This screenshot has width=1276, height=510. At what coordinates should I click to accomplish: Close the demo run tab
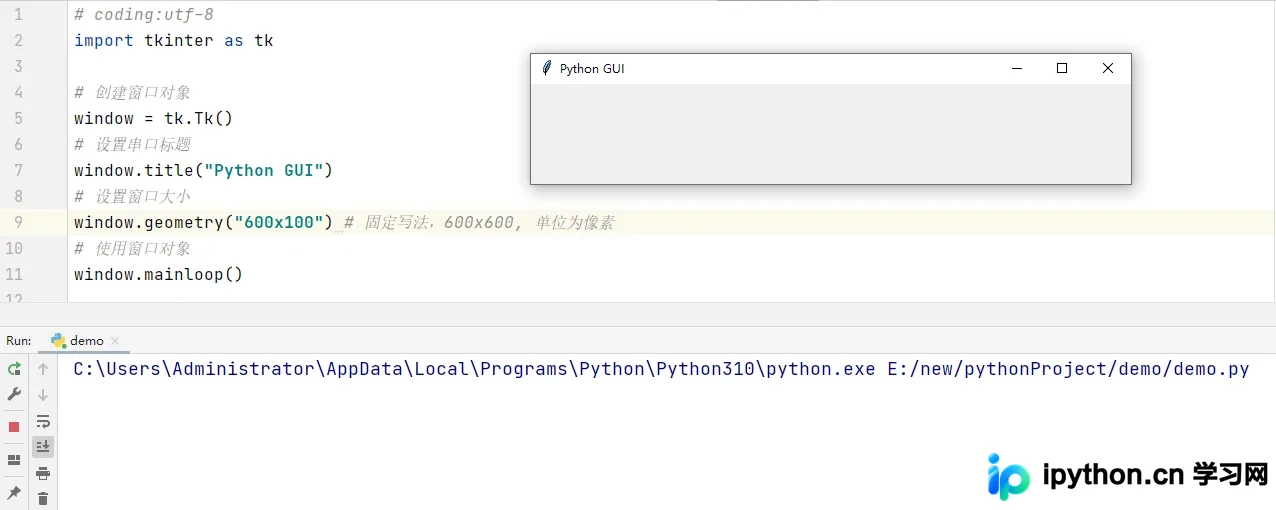114,341
